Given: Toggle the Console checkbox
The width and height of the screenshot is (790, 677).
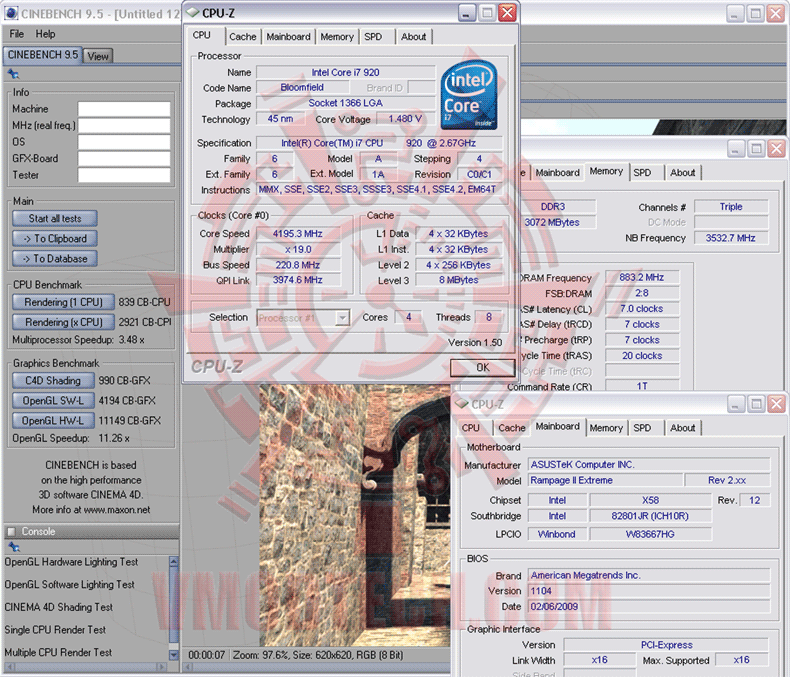Looking at the screenshot, I should coord(11,531).
